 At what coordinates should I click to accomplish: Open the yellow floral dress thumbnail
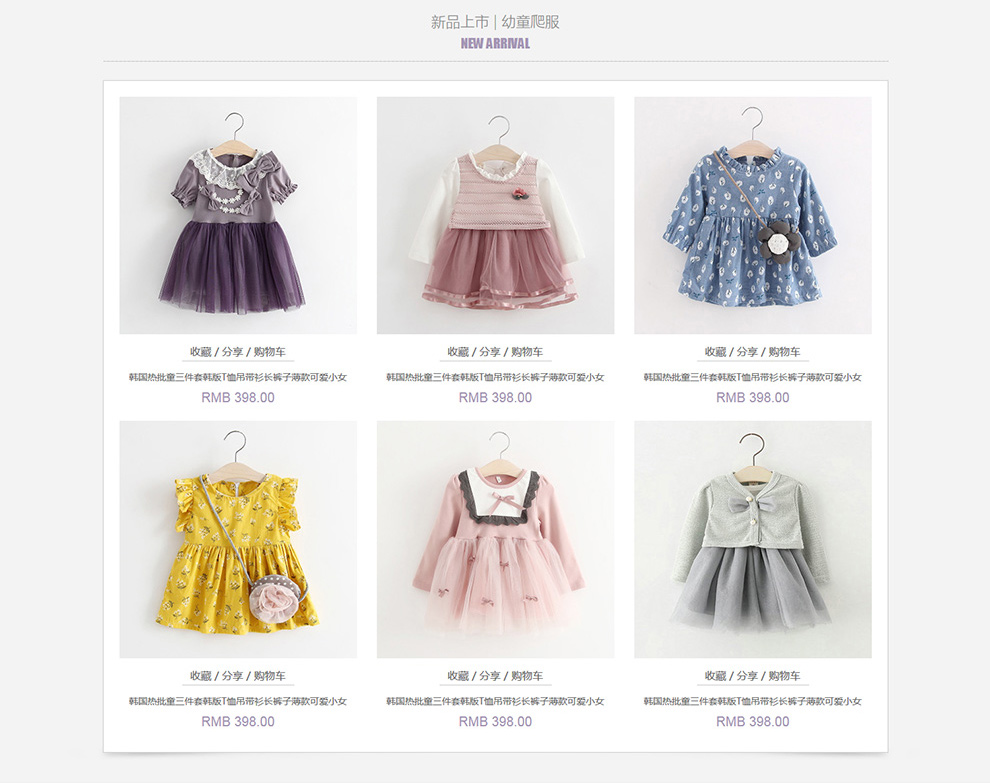coord(238,539)
